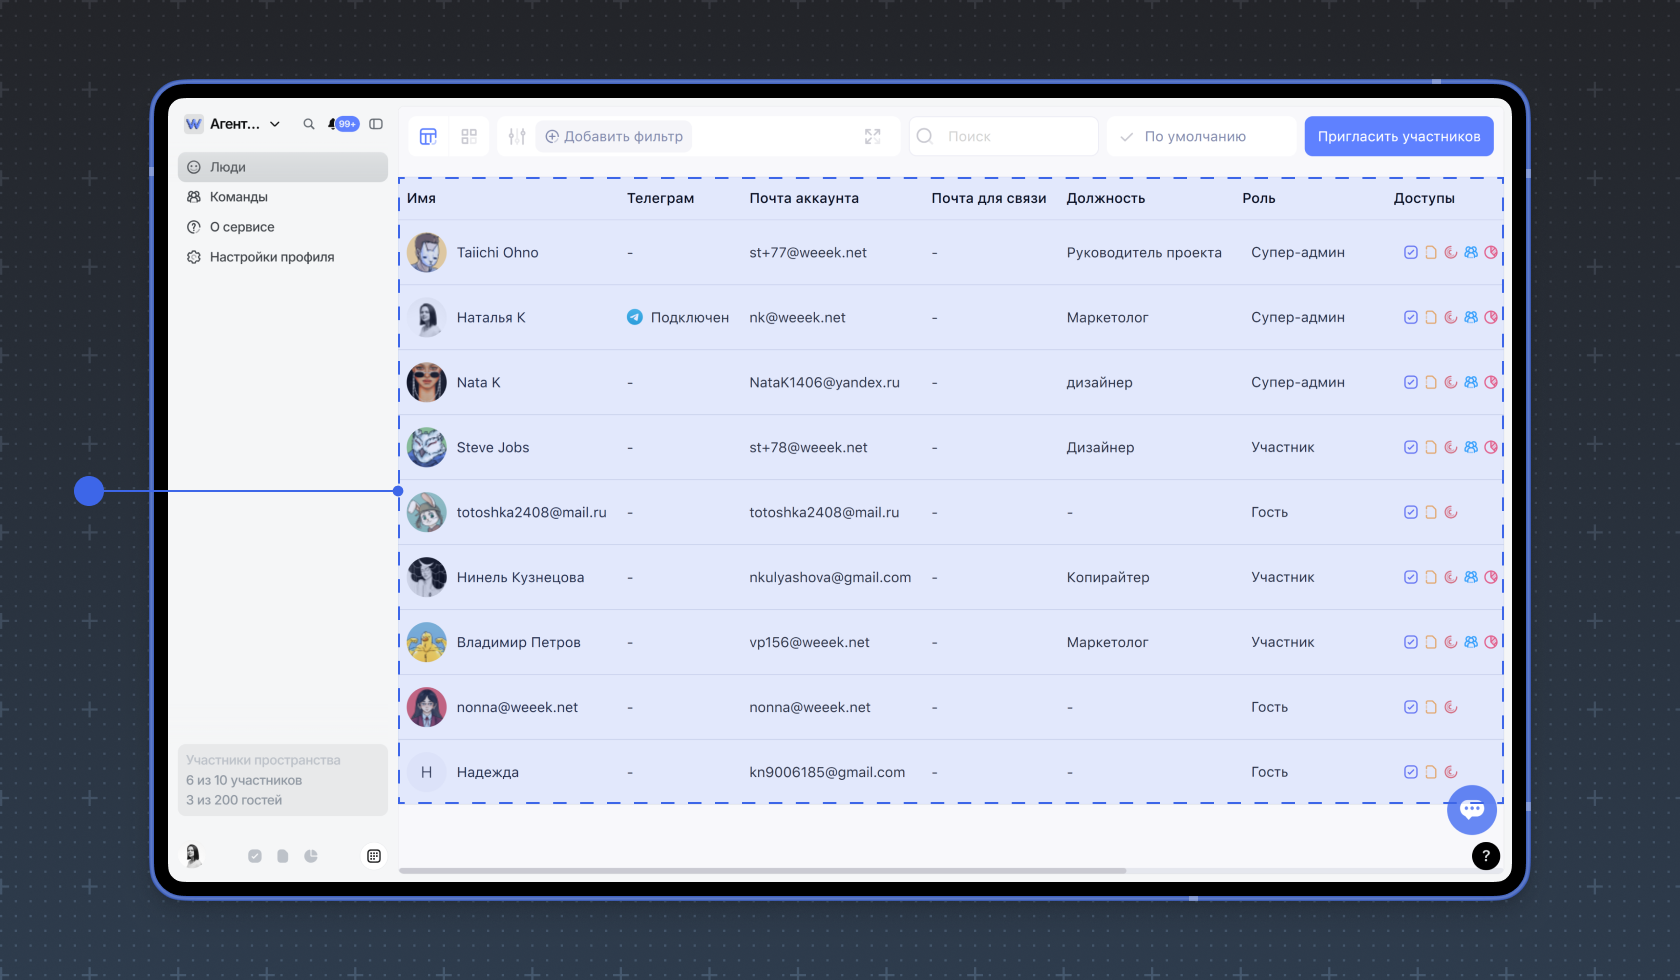1680x980 pixels.
Task: Switch to grid card view
Action: [x=469, y=137]
